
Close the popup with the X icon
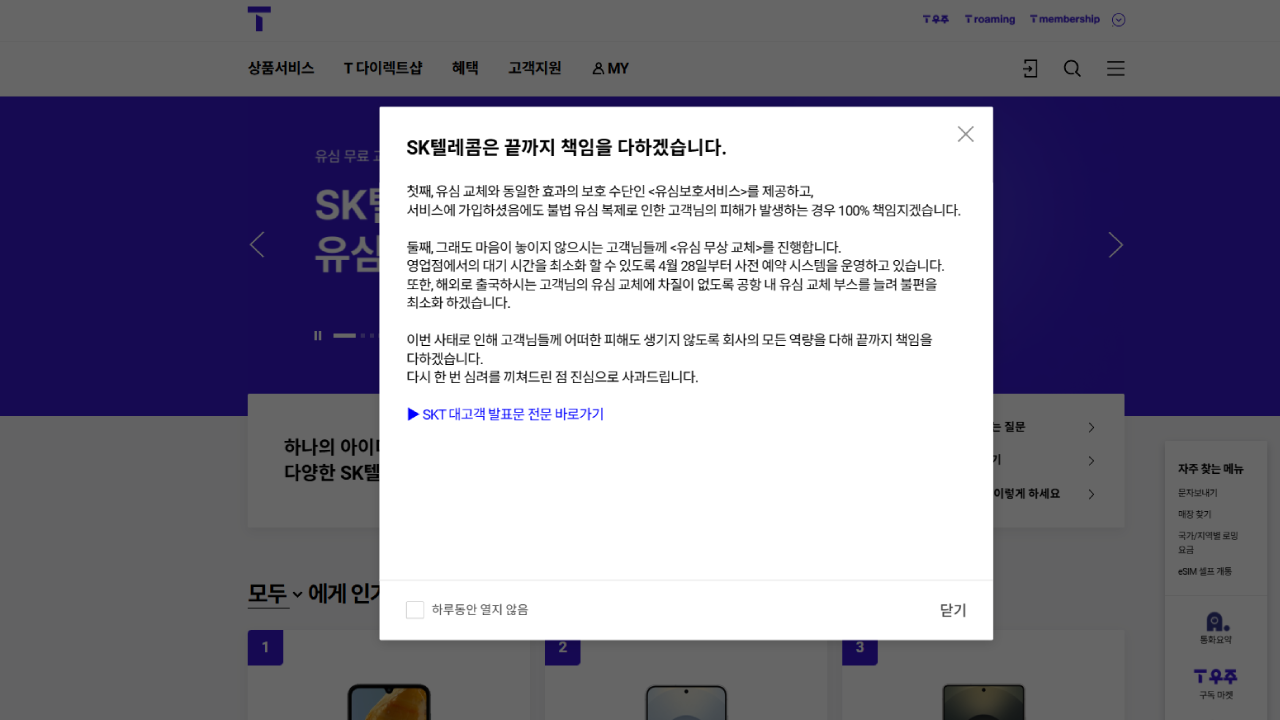pyautogui.click(x=965, y=134)
